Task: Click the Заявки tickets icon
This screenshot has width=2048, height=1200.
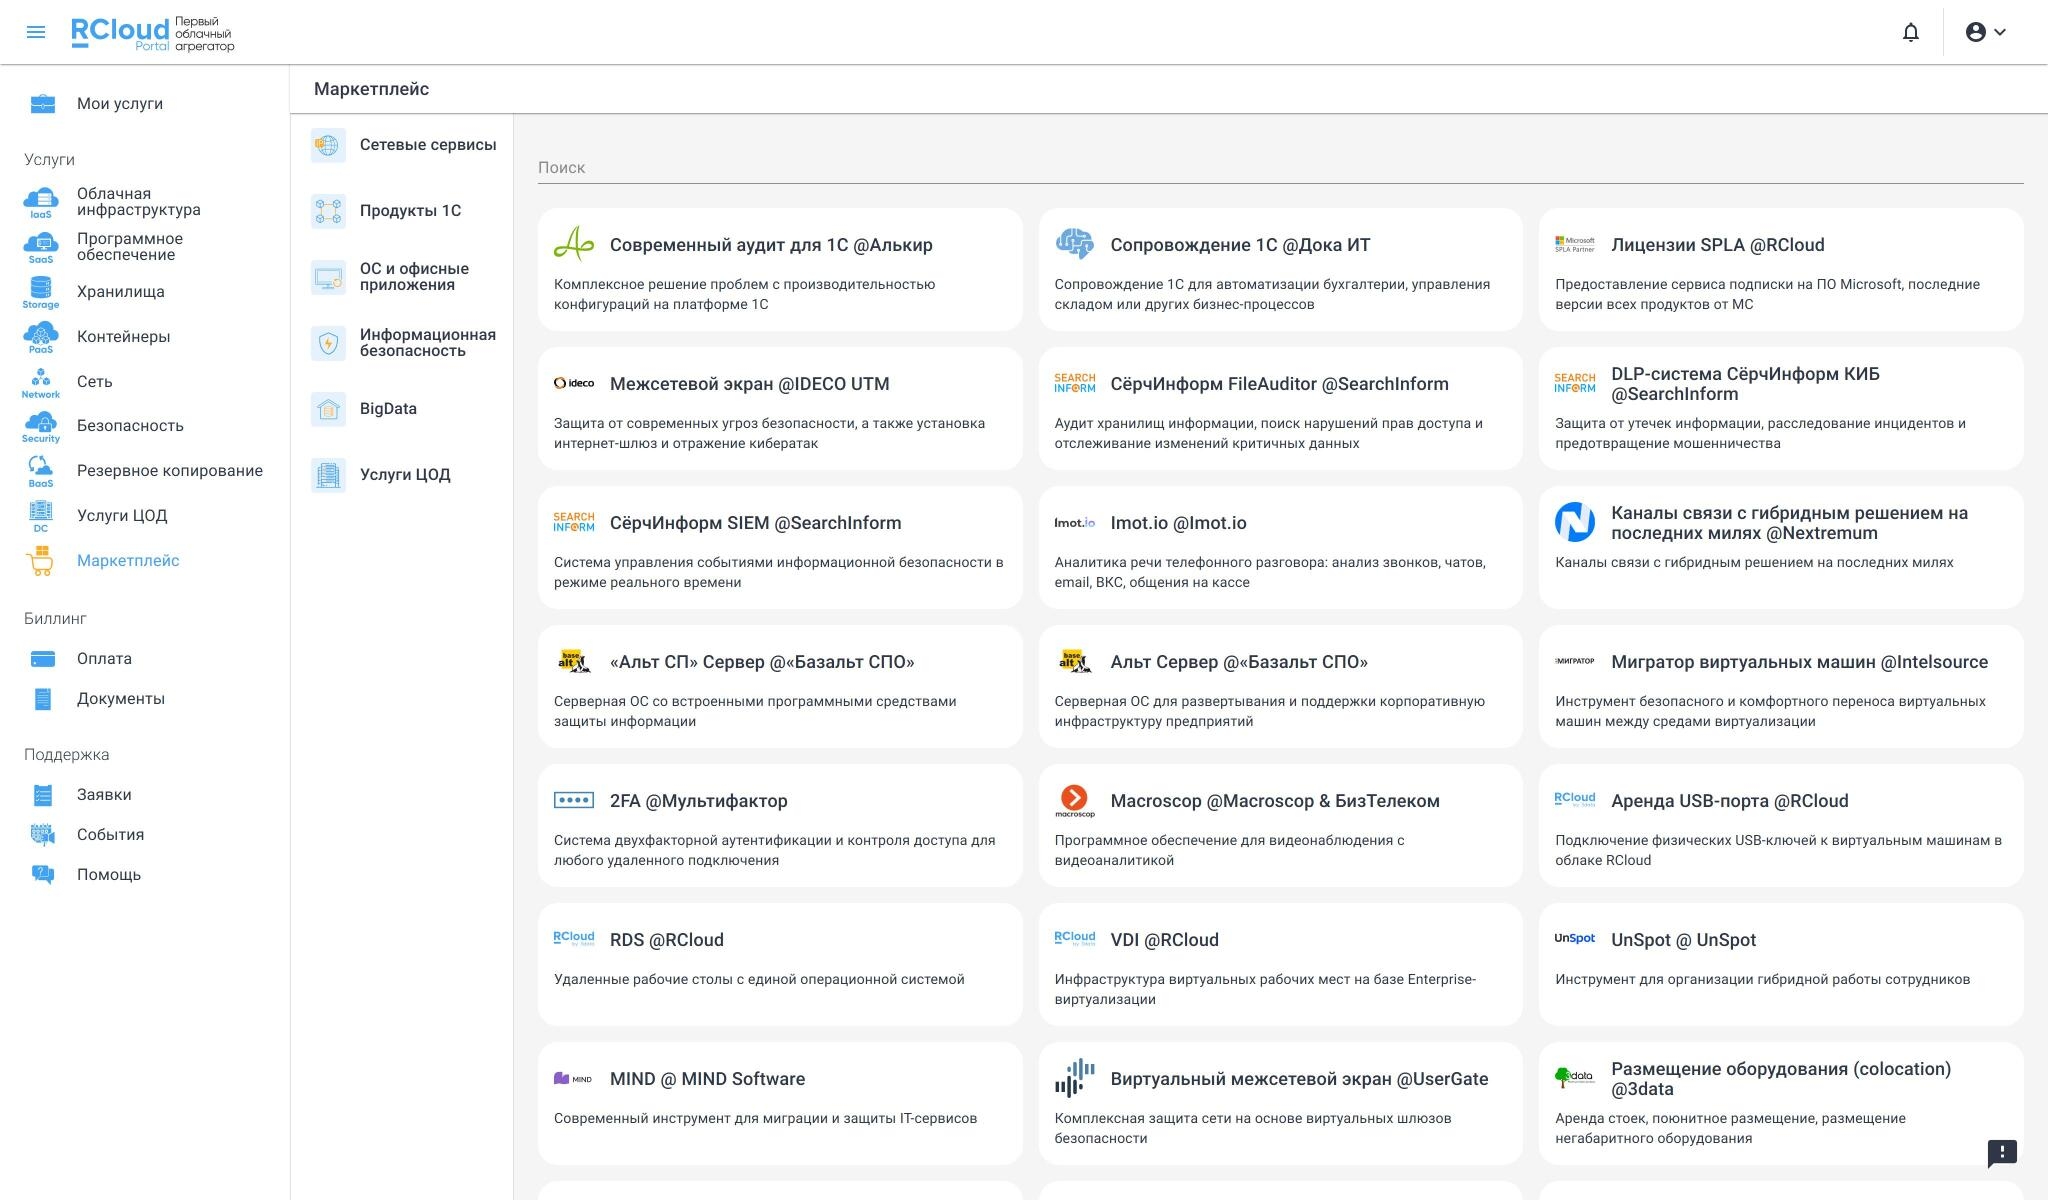Action: [42, 795]
